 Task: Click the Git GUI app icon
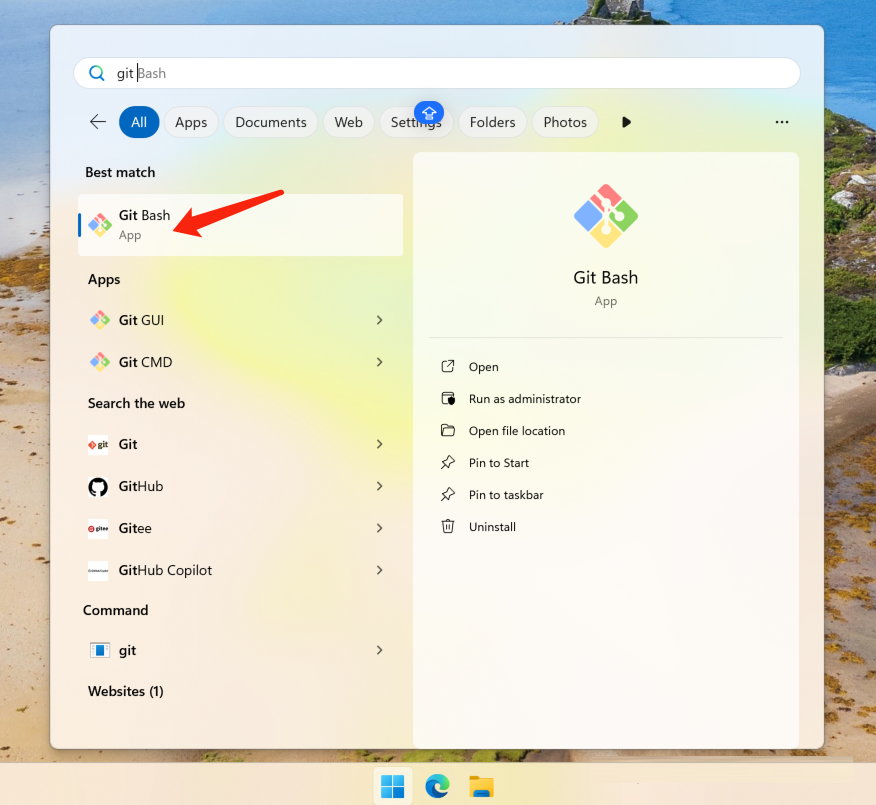[100, 320]
